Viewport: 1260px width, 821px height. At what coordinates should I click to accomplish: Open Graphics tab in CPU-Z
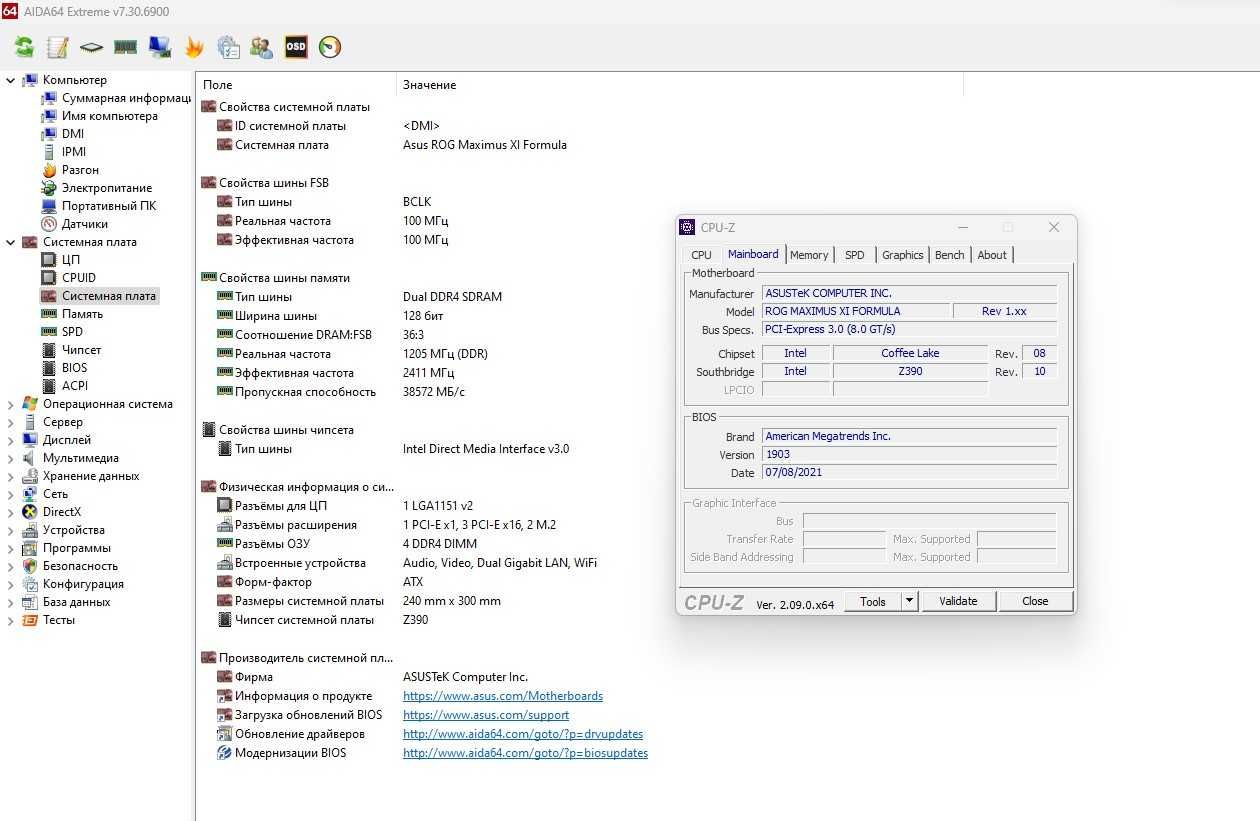click(902, 255)
